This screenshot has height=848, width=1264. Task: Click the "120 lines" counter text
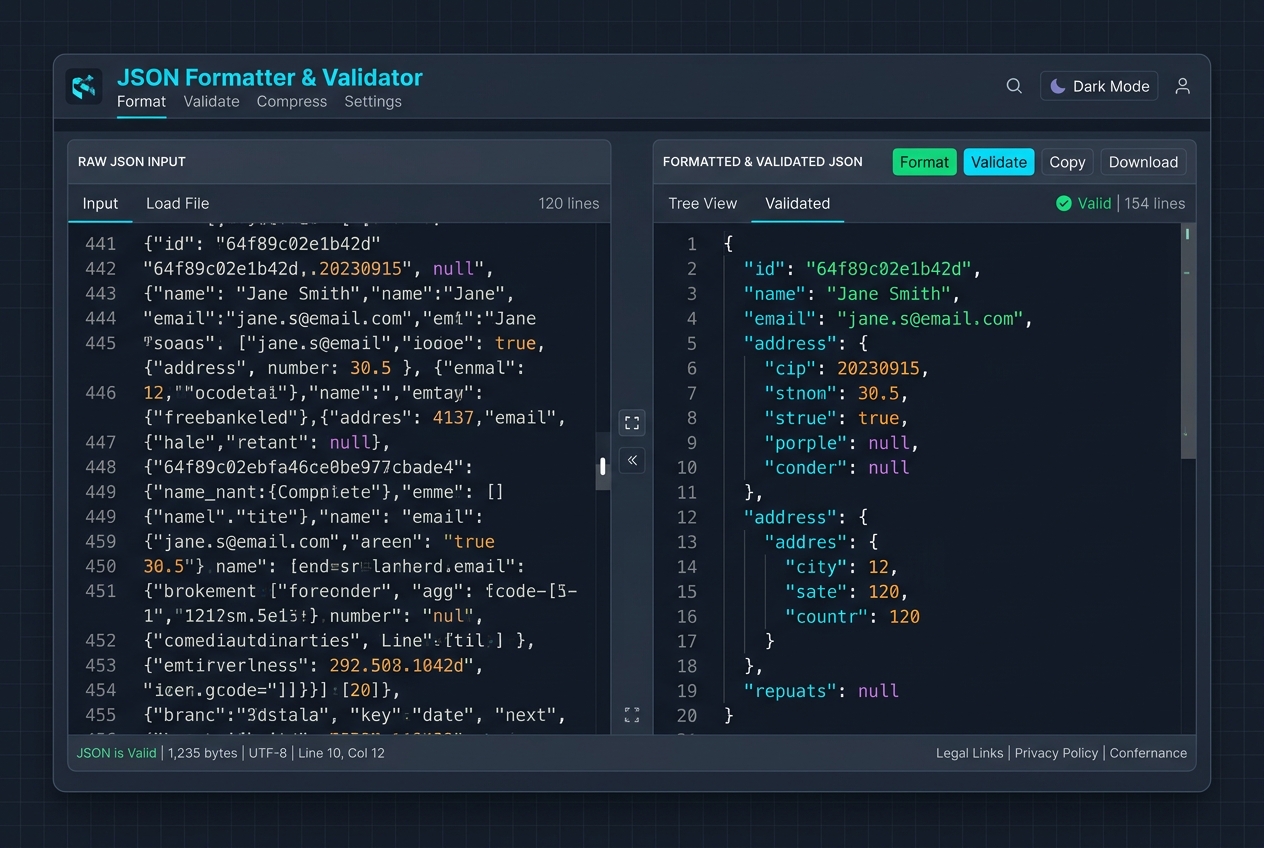[569, 203]
